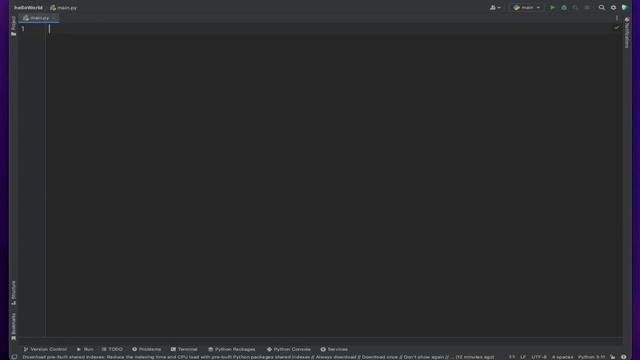This screenshot has height=360, width=640.
Task: Change the LF line separator in status bar
Action: 523,357
